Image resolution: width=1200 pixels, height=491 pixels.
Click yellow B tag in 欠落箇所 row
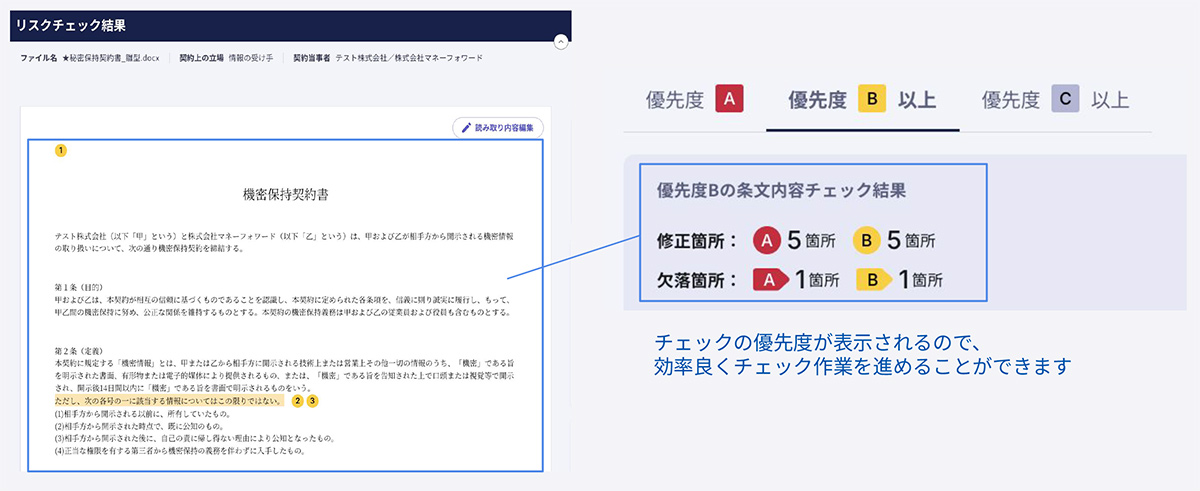pyautogui.click(x=869, y=280)
